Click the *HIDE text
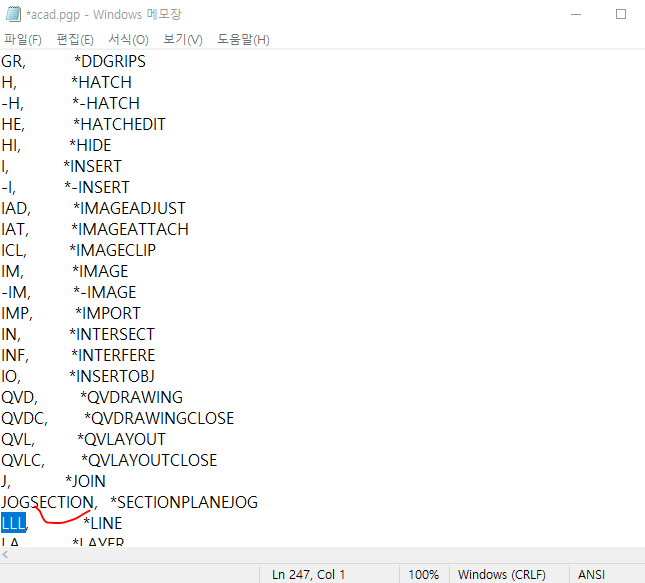 90,145
